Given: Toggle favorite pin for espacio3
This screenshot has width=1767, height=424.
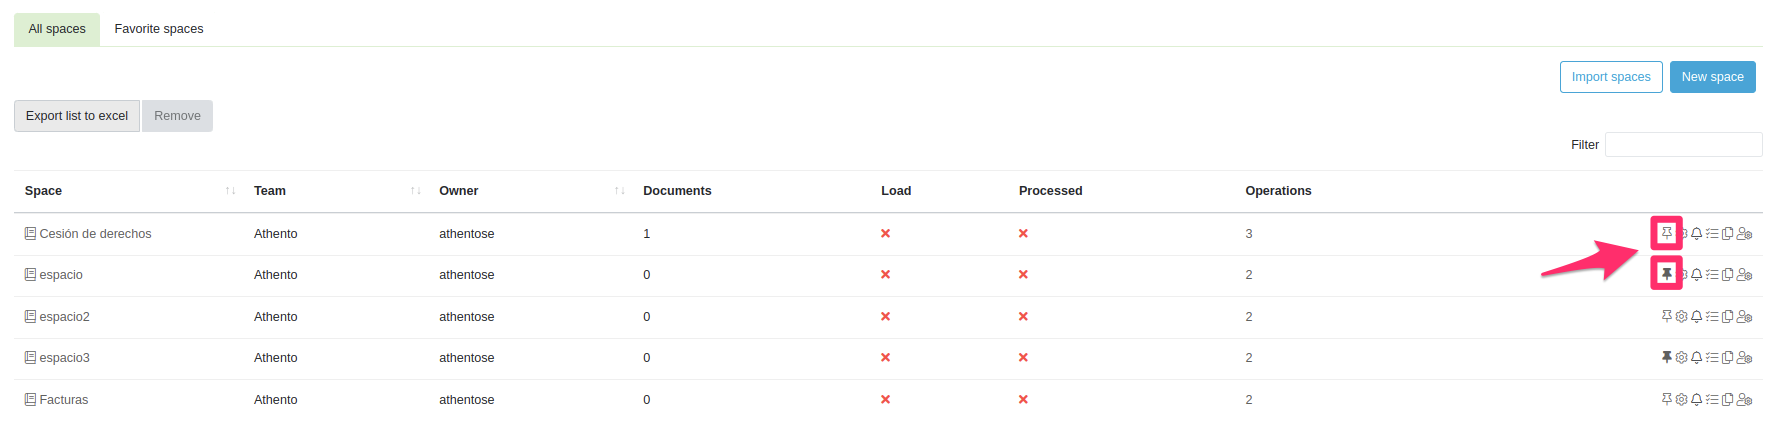Looking at the screenshot, I should (x=1666, y=357).
